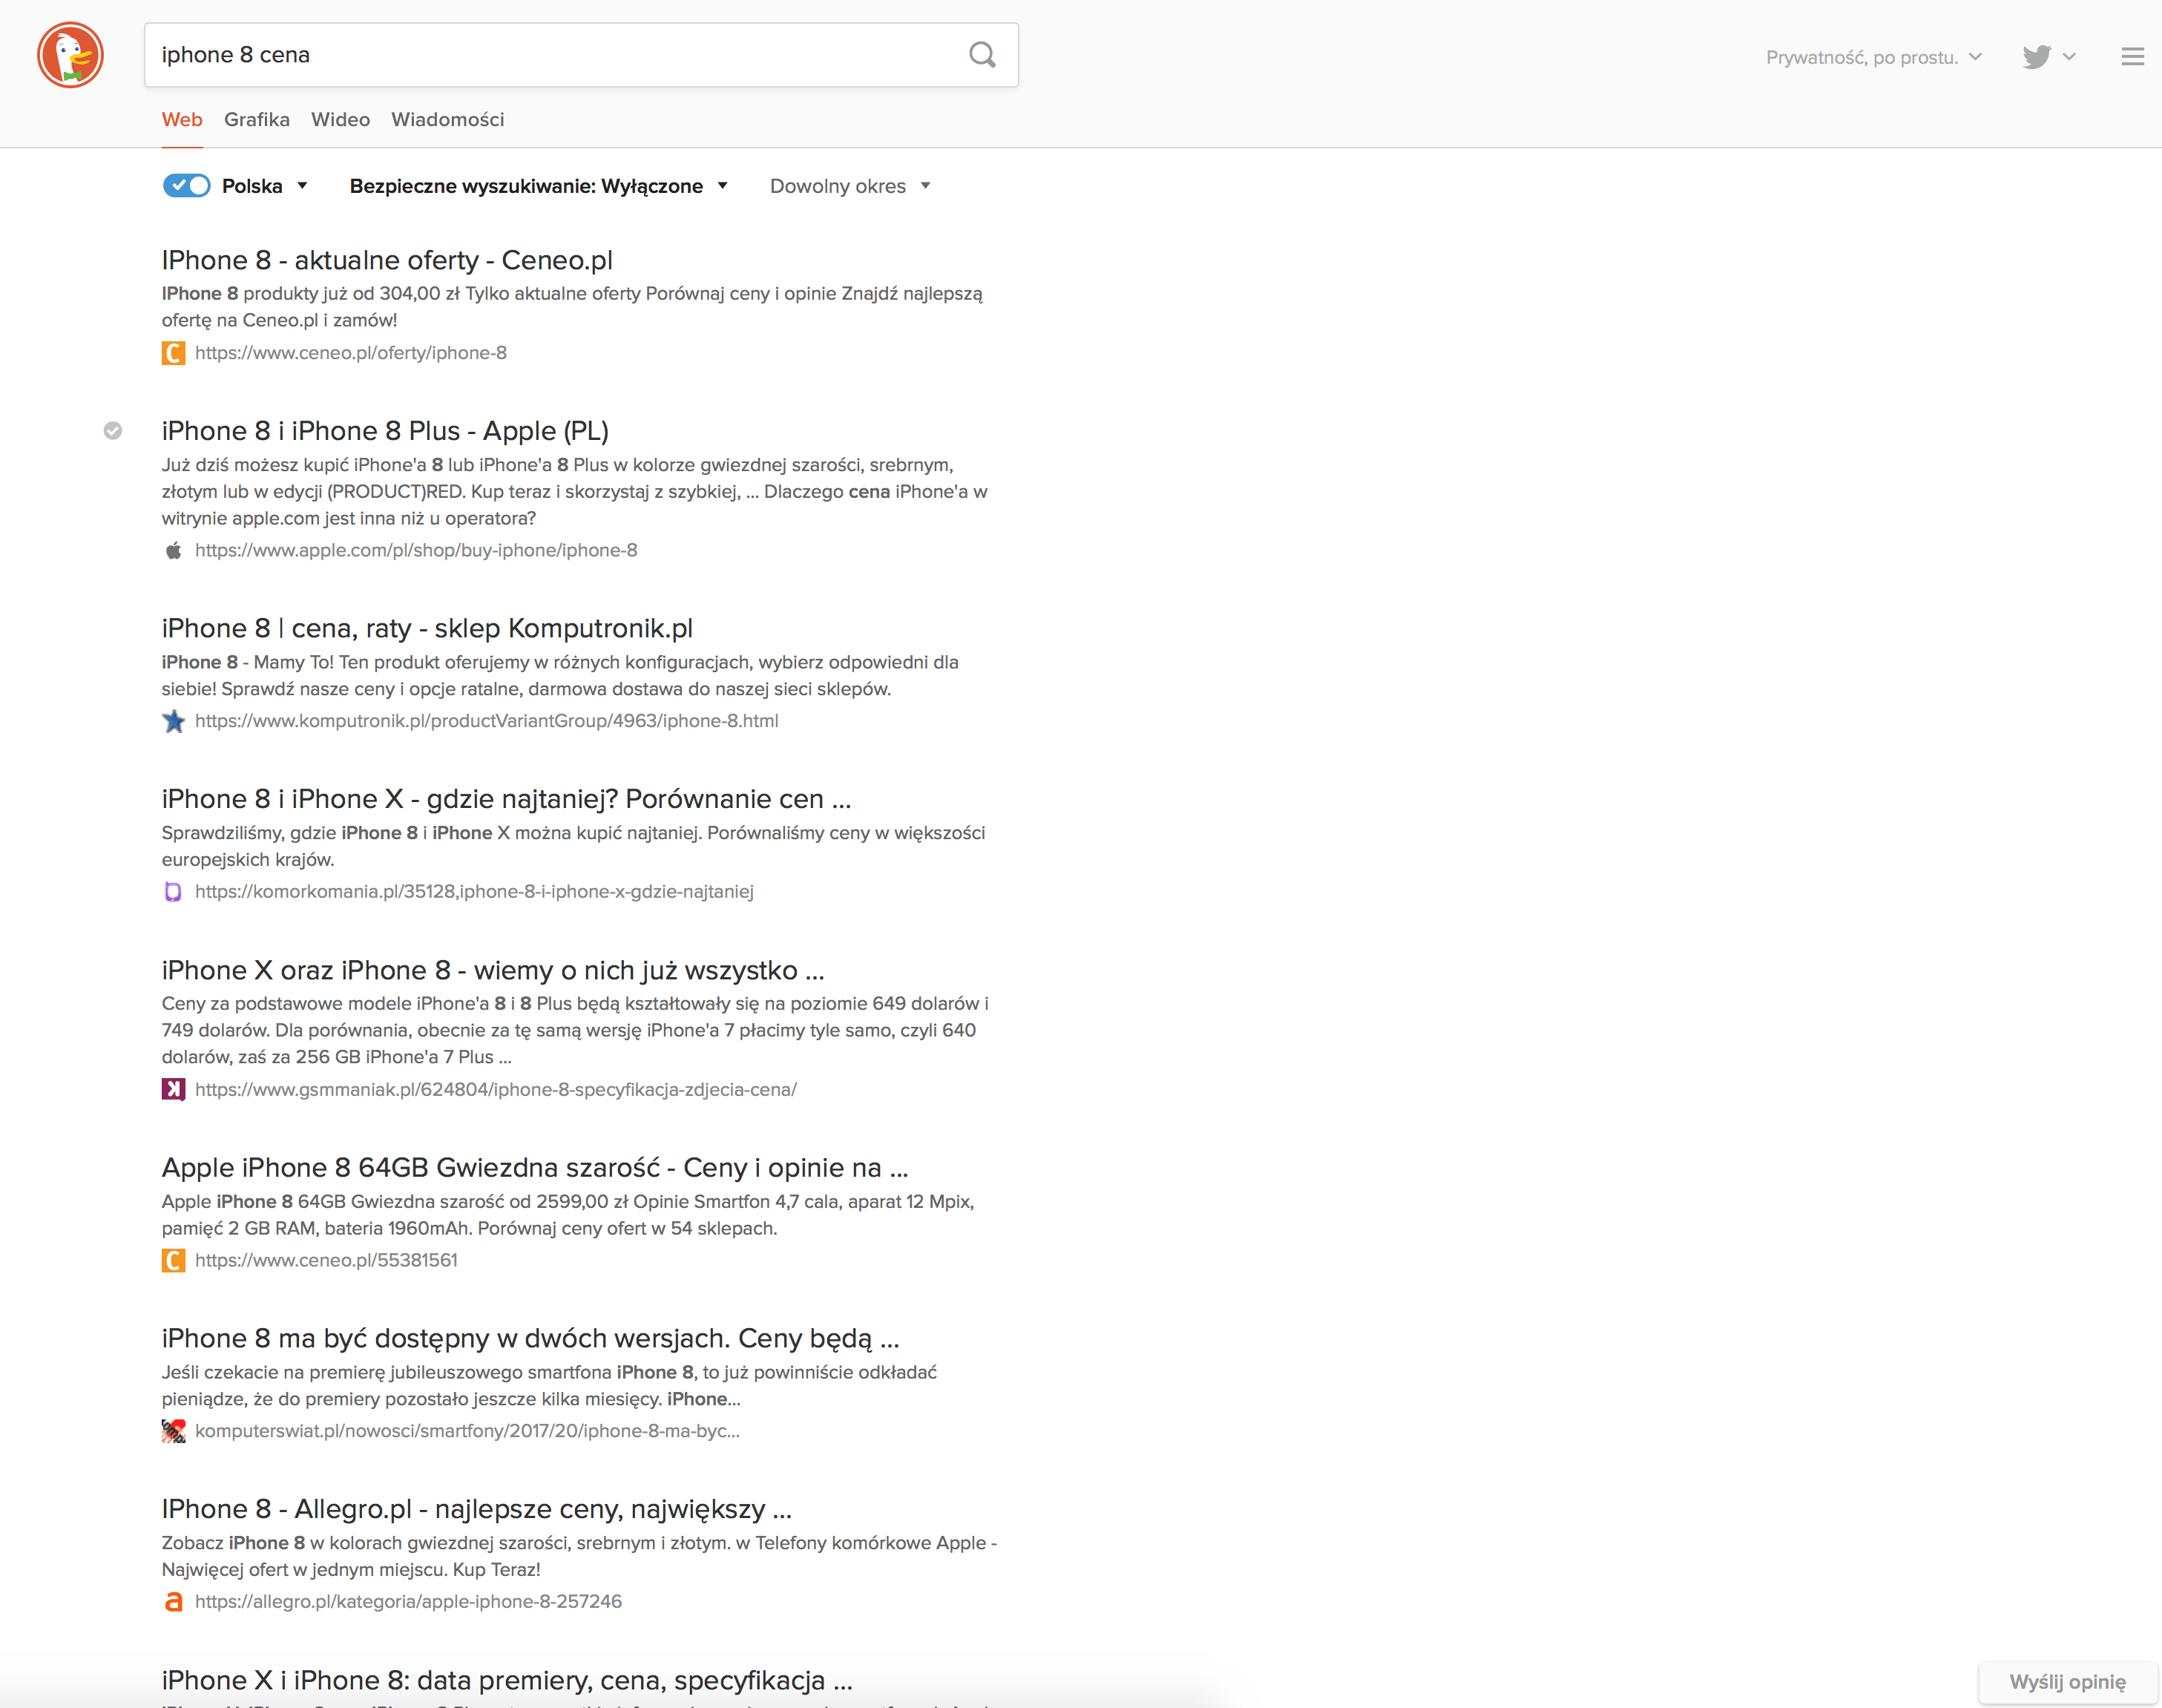
Task: Click Allegro favicon beside result URL
Action: (173, 1602)
